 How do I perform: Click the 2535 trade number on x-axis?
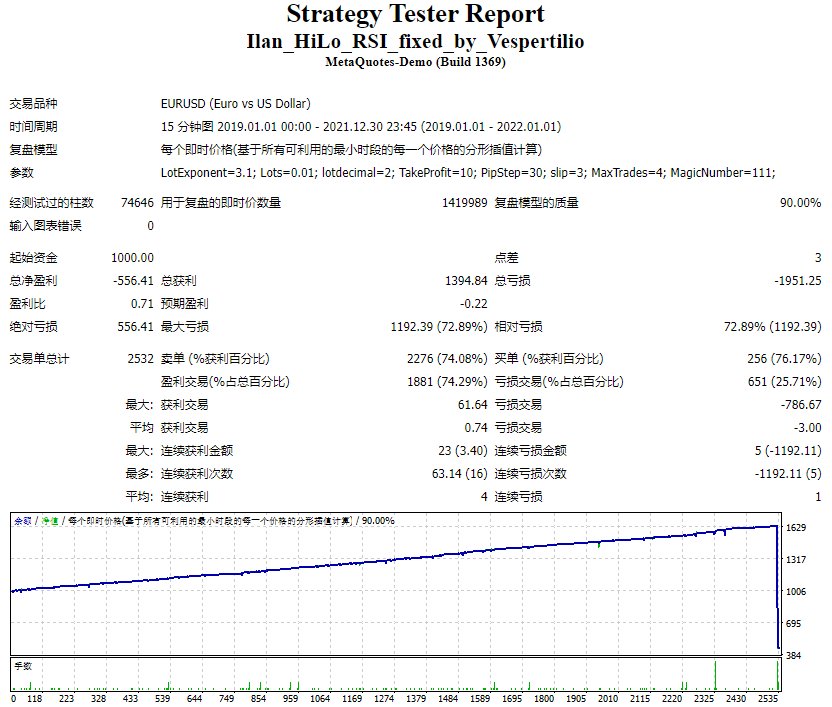click(768, 699)
